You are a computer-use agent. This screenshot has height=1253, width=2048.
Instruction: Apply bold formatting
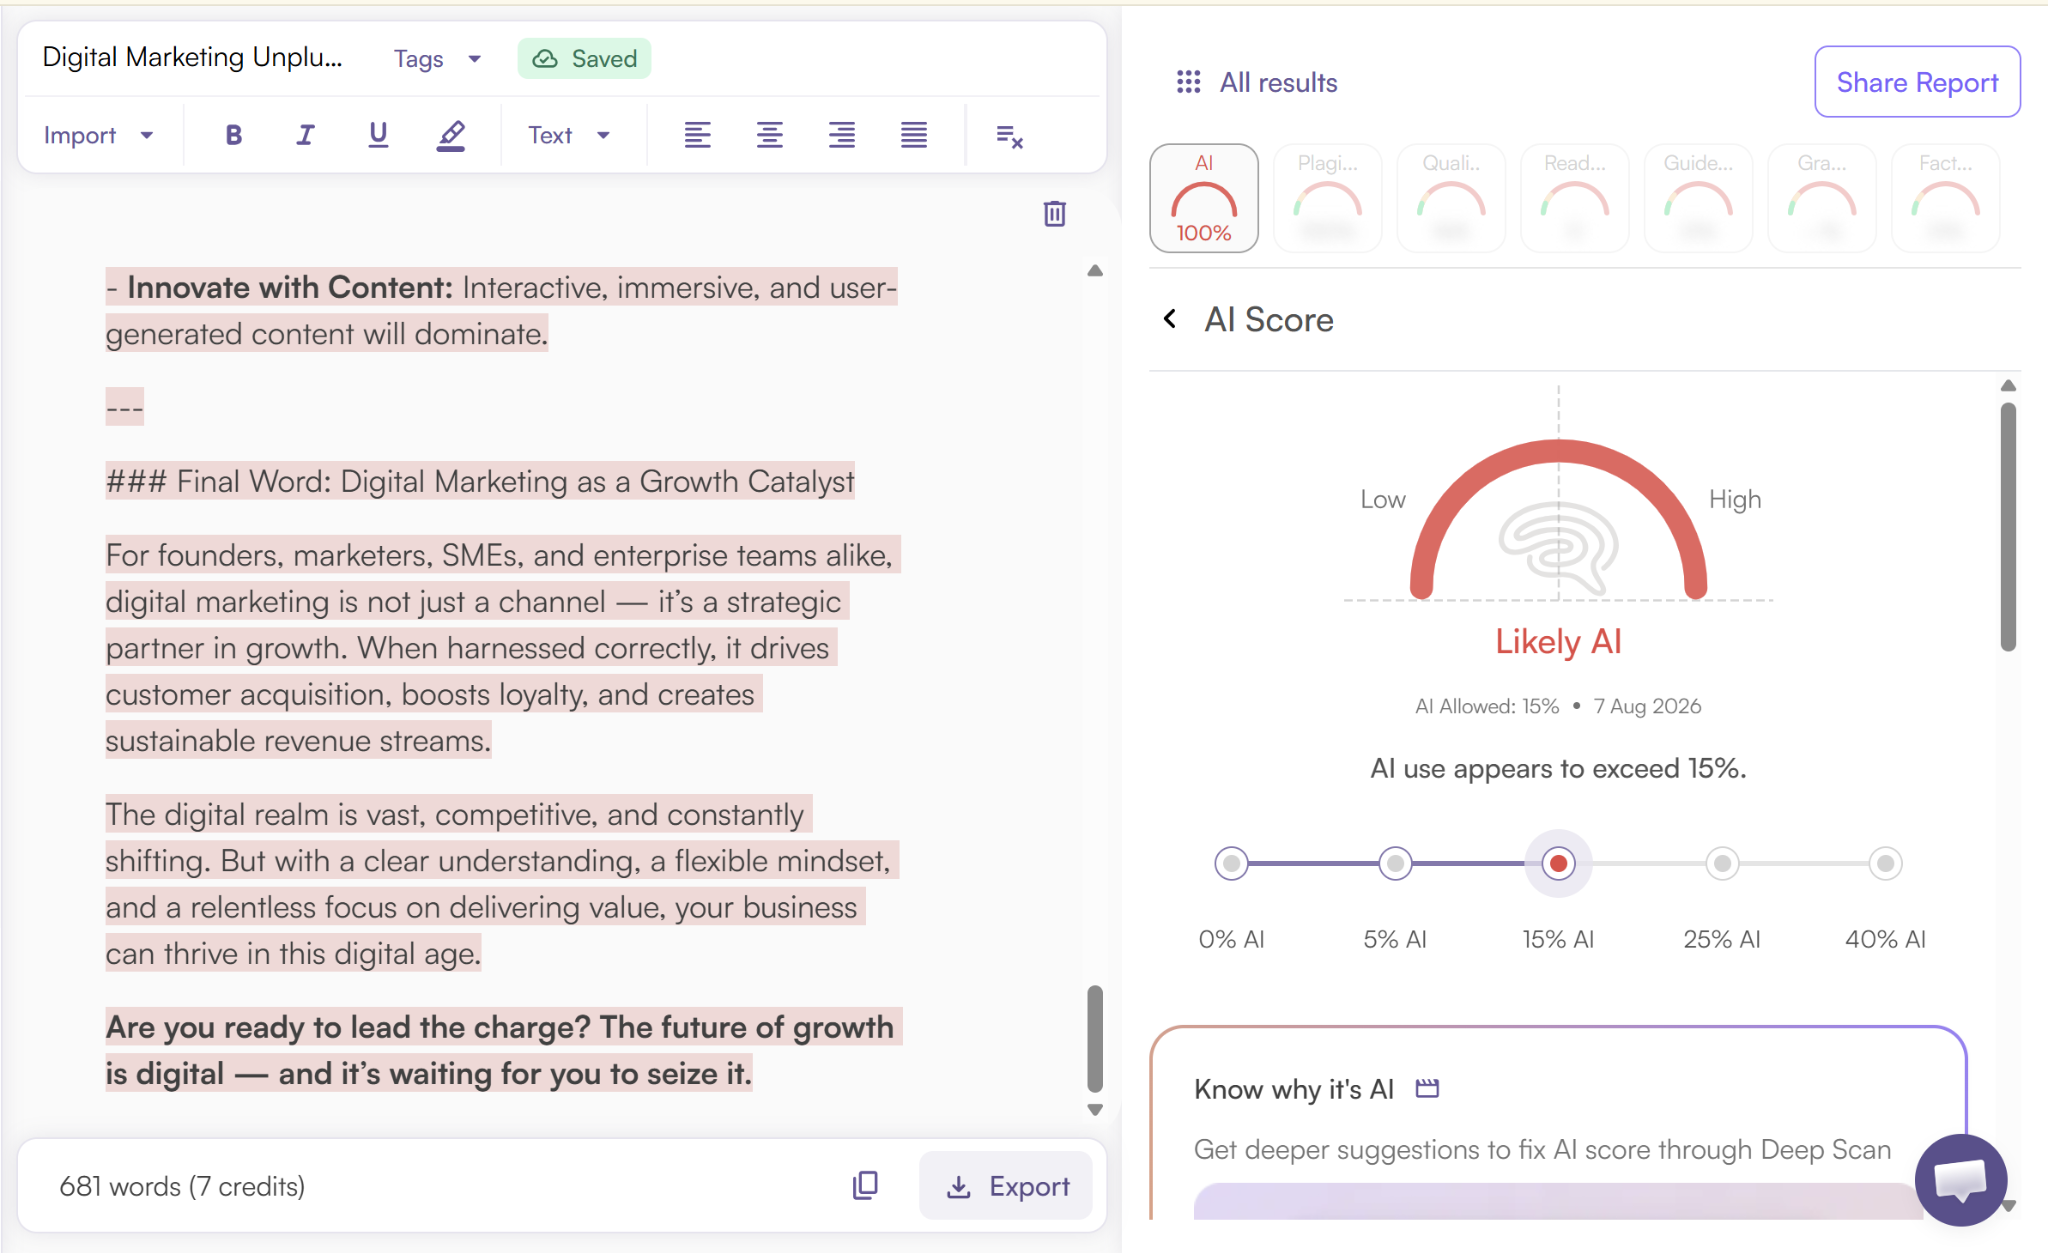[x=233, y=135]
